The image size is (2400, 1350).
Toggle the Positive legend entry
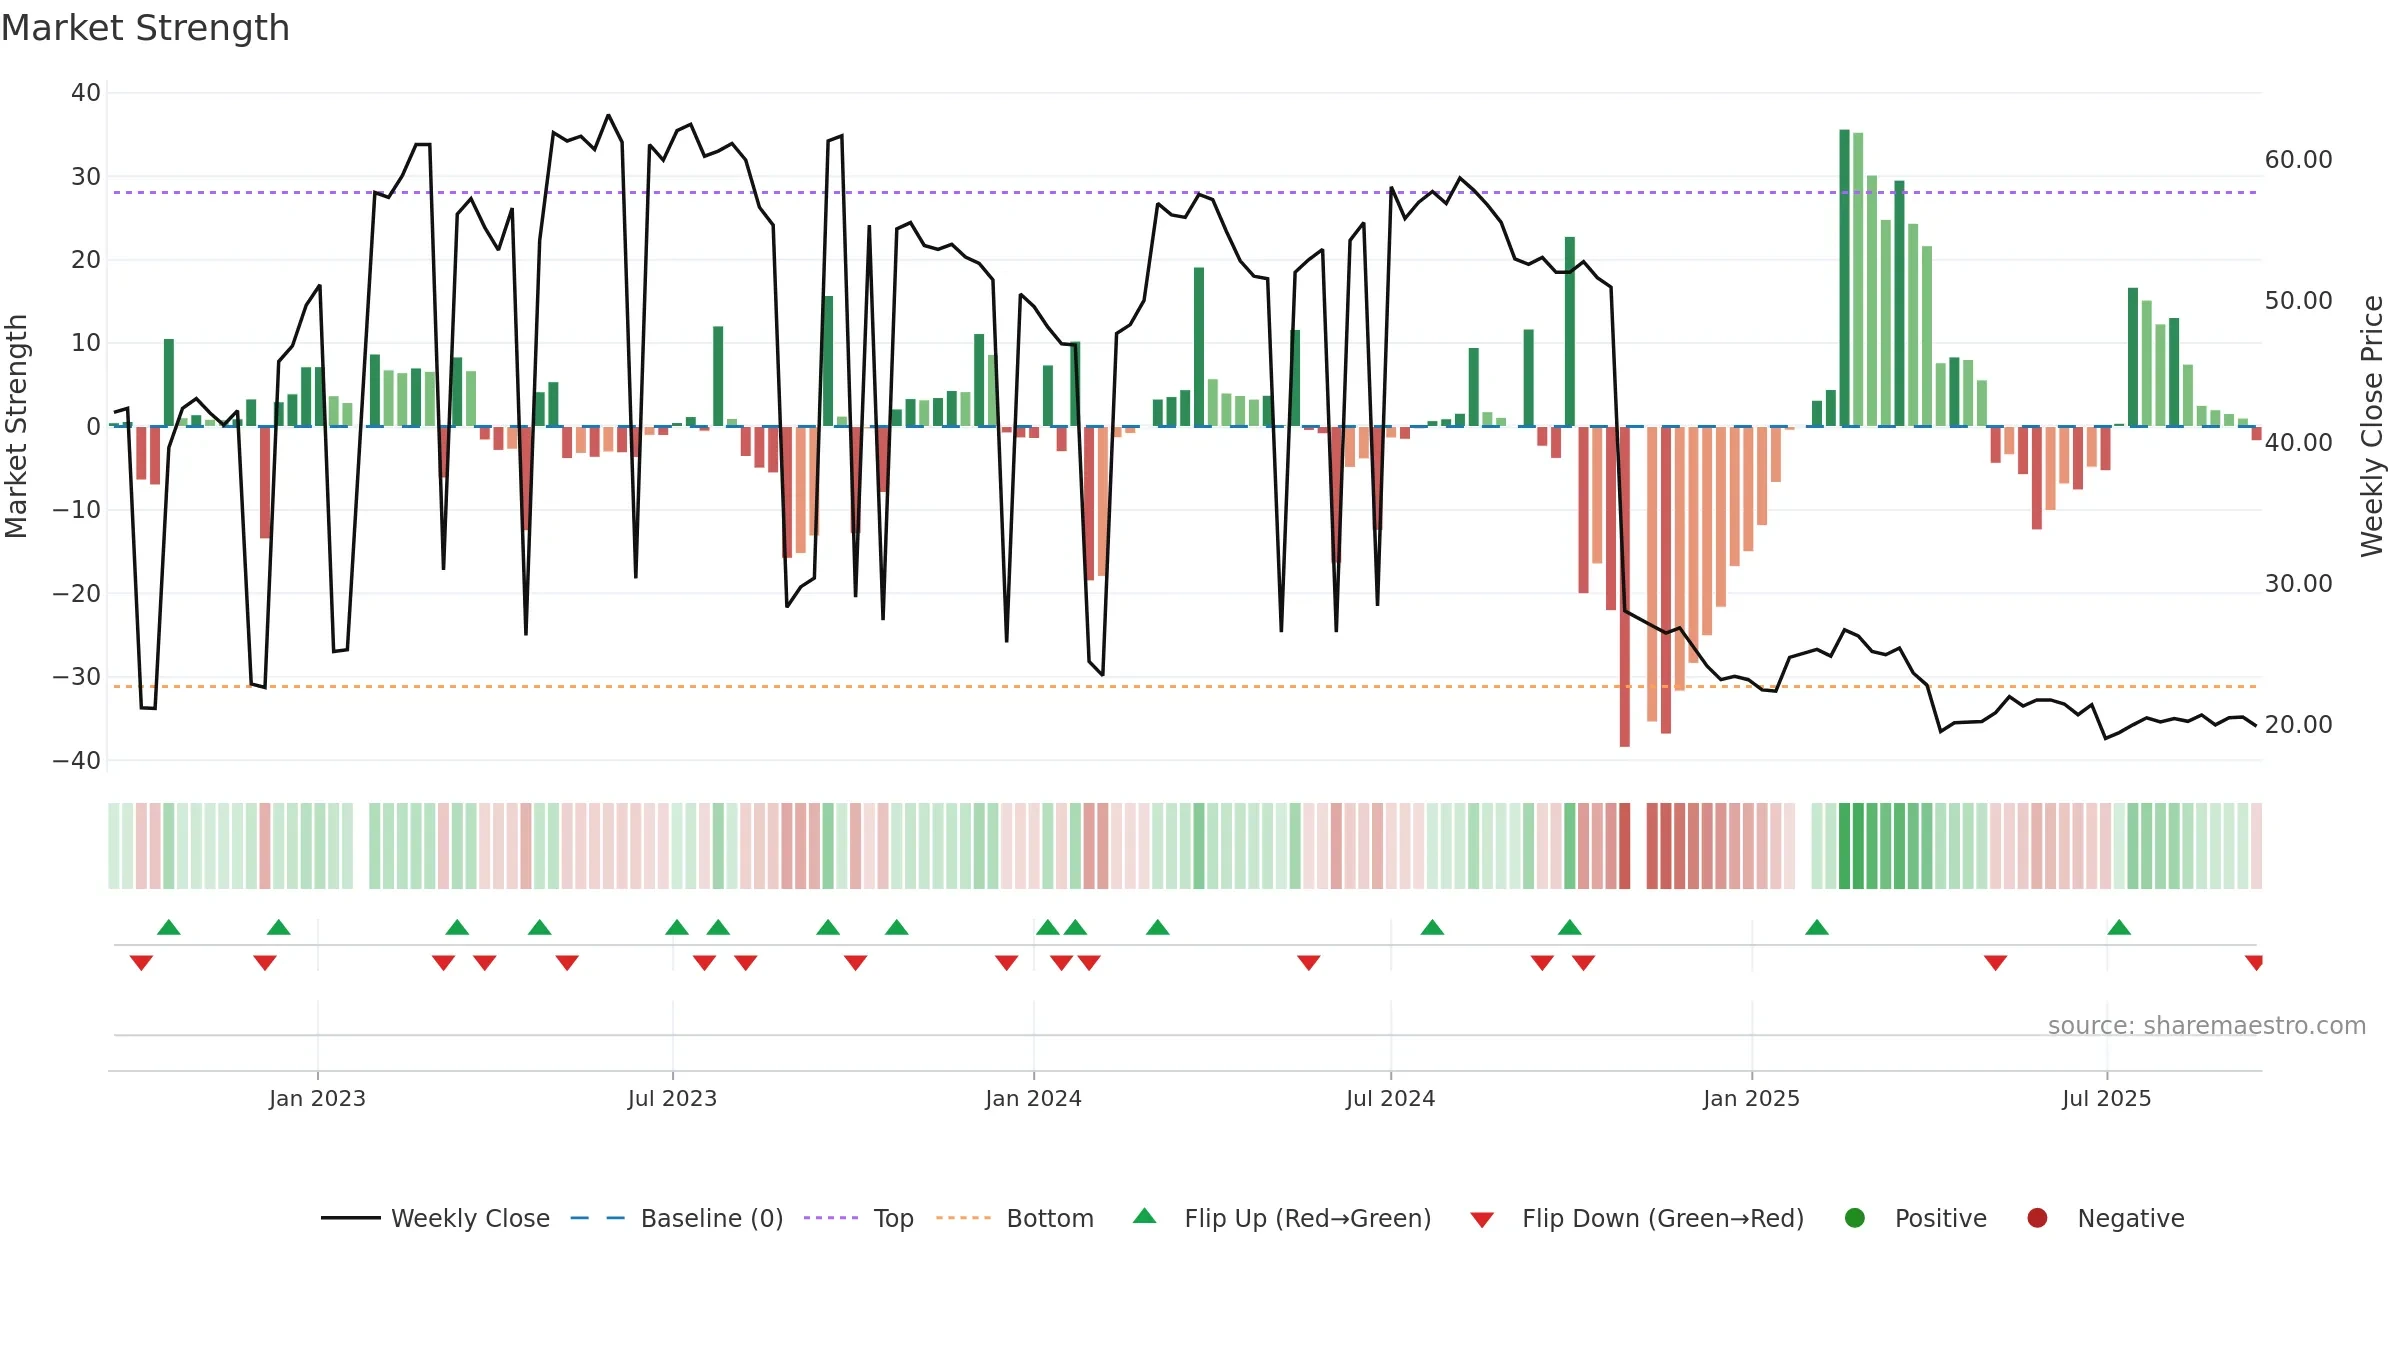(x=1915, y=1218)
